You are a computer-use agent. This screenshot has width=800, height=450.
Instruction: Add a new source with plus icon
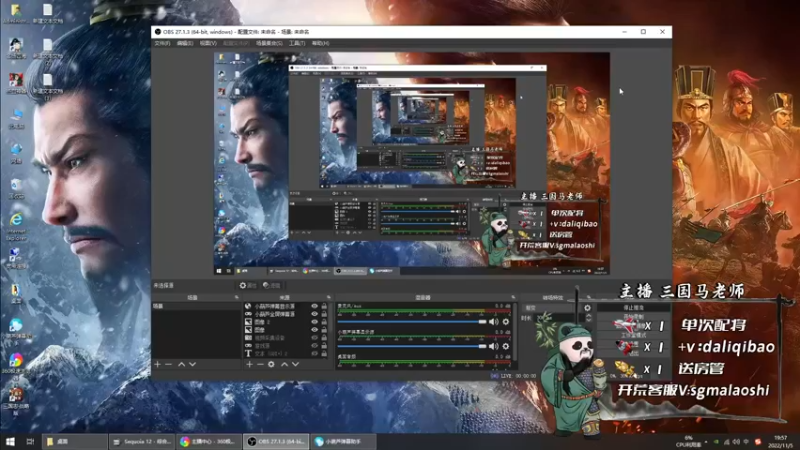[249, 364]
